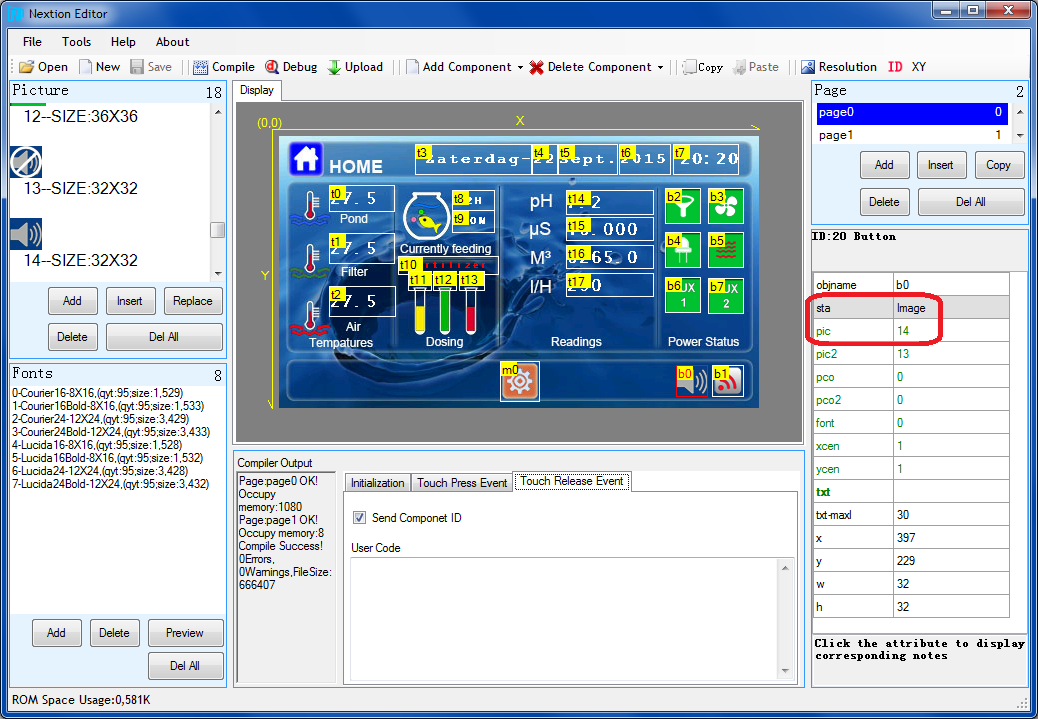
Task: Select the fan button b3
Action: pyautogui.click(x=726, y=206)
